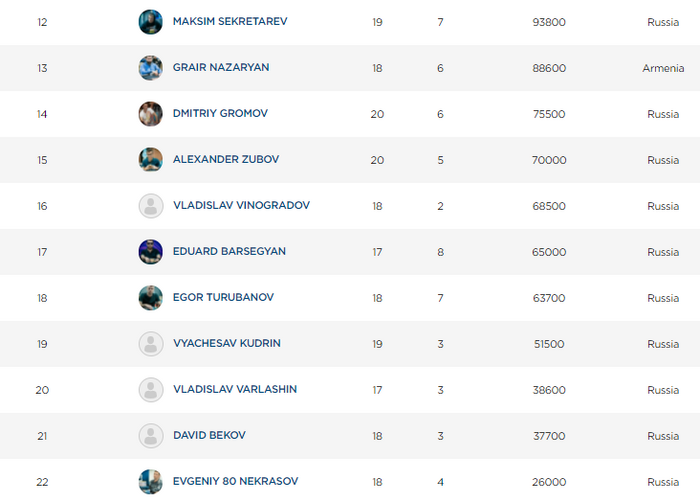Click Vyachesav Kudrin's default avatar icon
The width and height of the screenshot is (700, 502).
150,344
